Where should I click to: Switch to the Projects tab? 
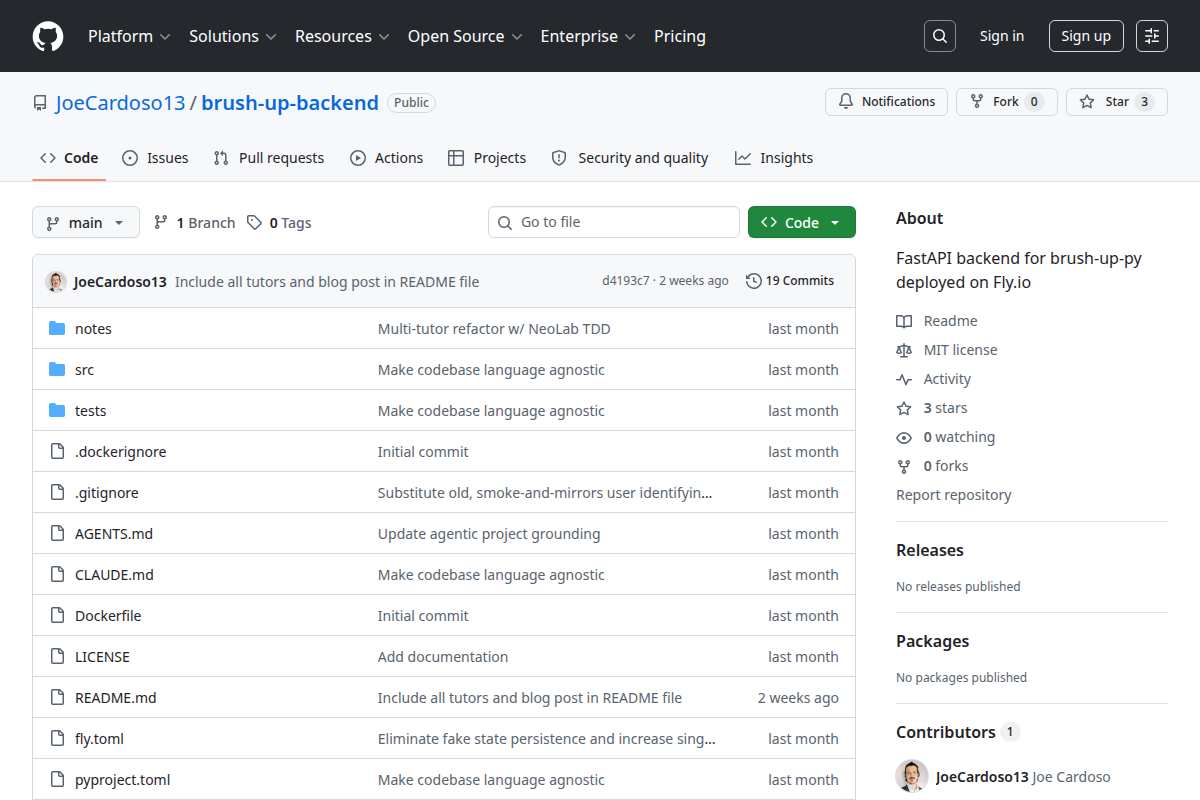(x=487, y=158)
